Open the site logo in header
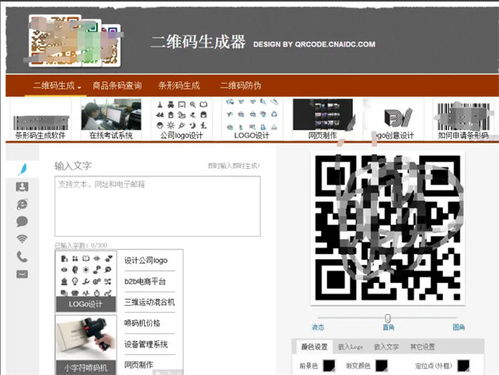499x375 pixels. click(x=75, y=41)
